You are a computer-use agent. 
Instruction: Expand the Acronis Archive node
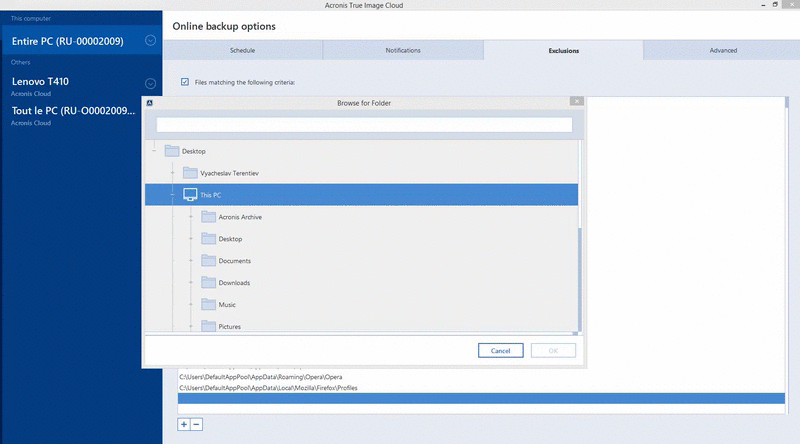[191, 217]
